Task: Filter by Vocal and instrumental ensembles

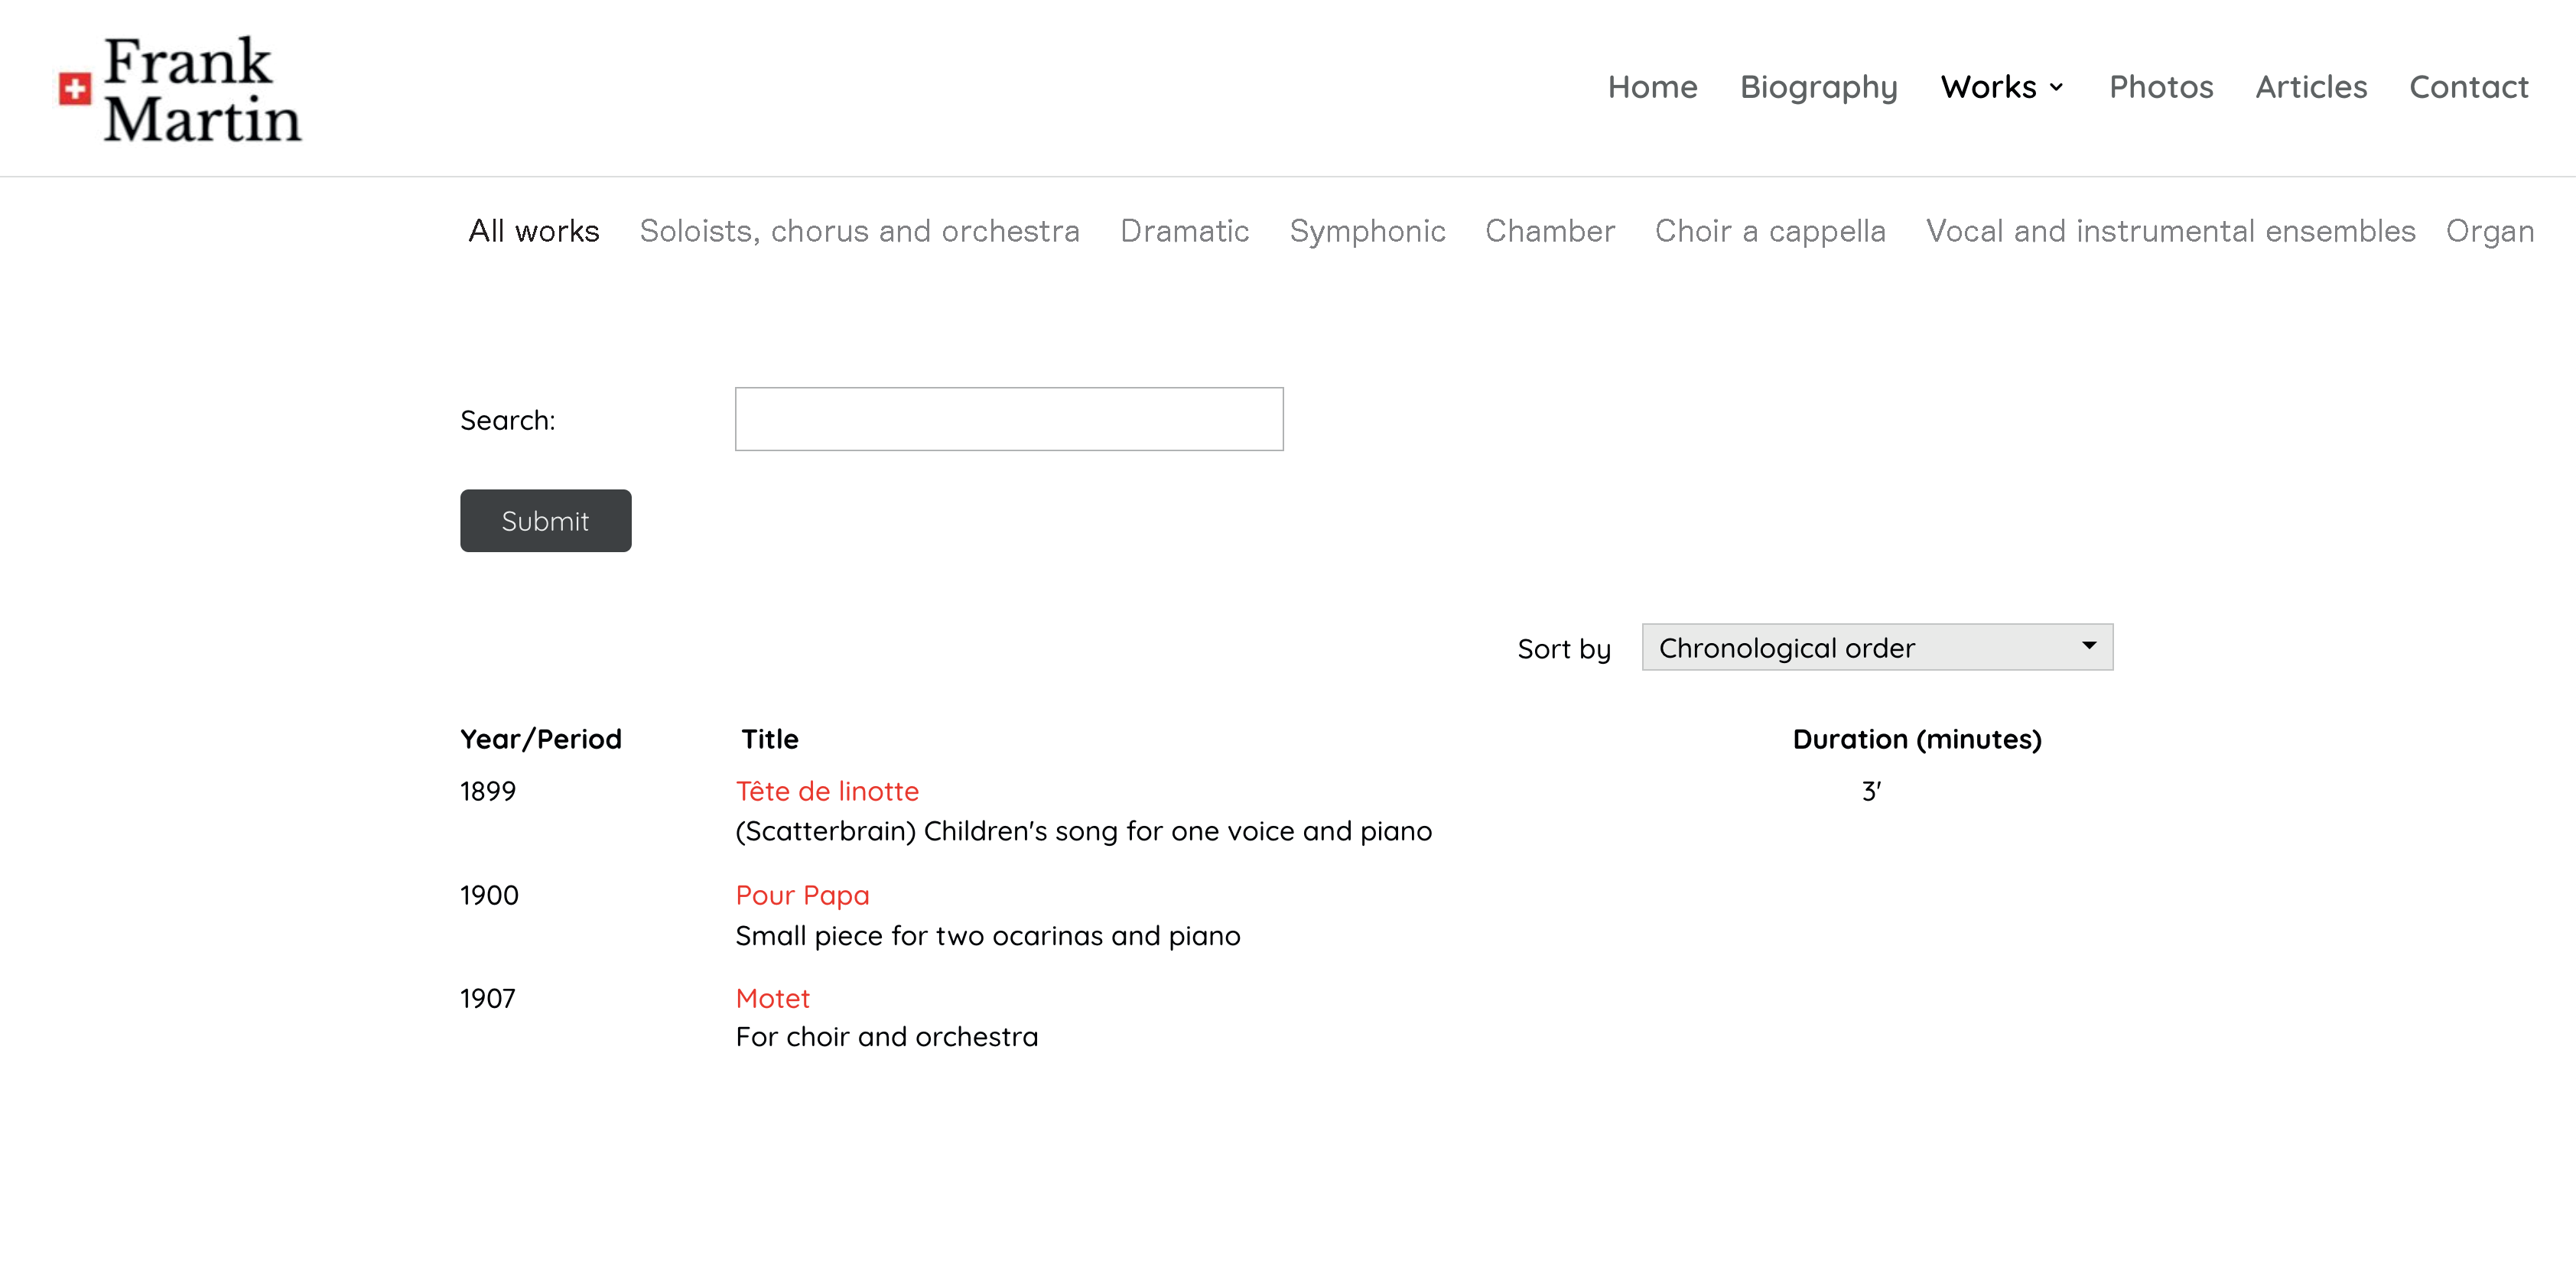Action: point(2171,231)
